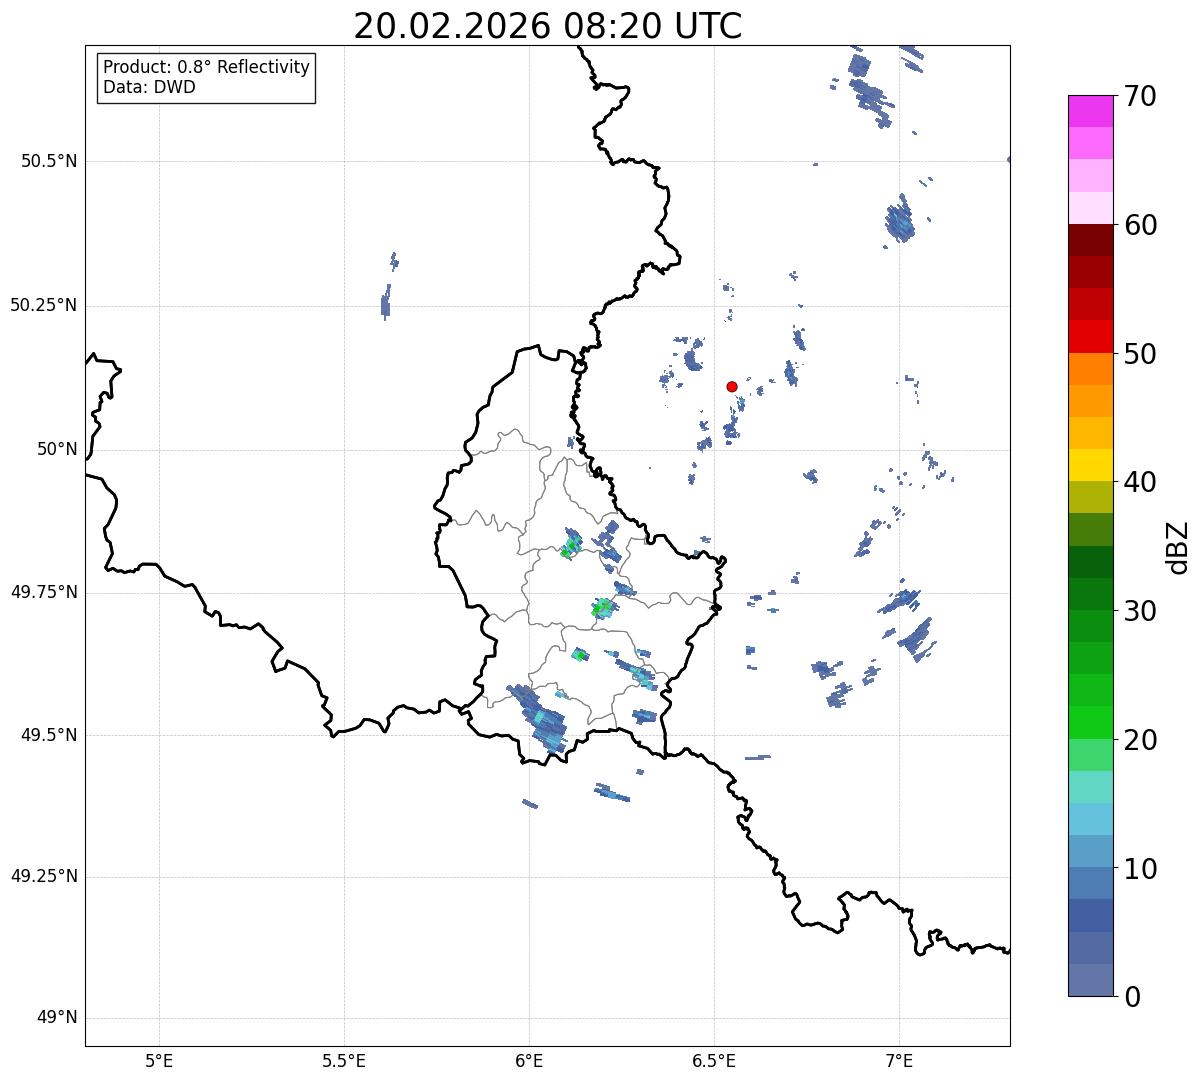Click the 6.5°E longitude tick label

(x=714, y=1061)
